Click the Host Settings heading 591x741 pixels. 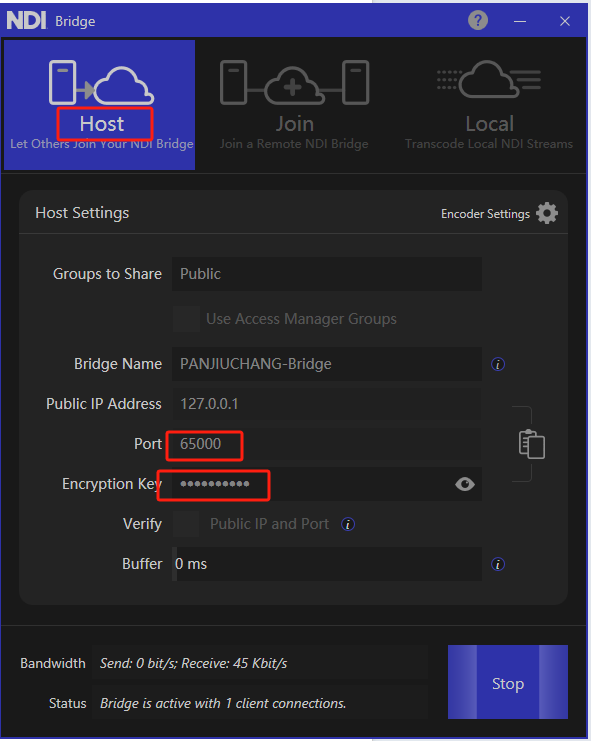82,213
